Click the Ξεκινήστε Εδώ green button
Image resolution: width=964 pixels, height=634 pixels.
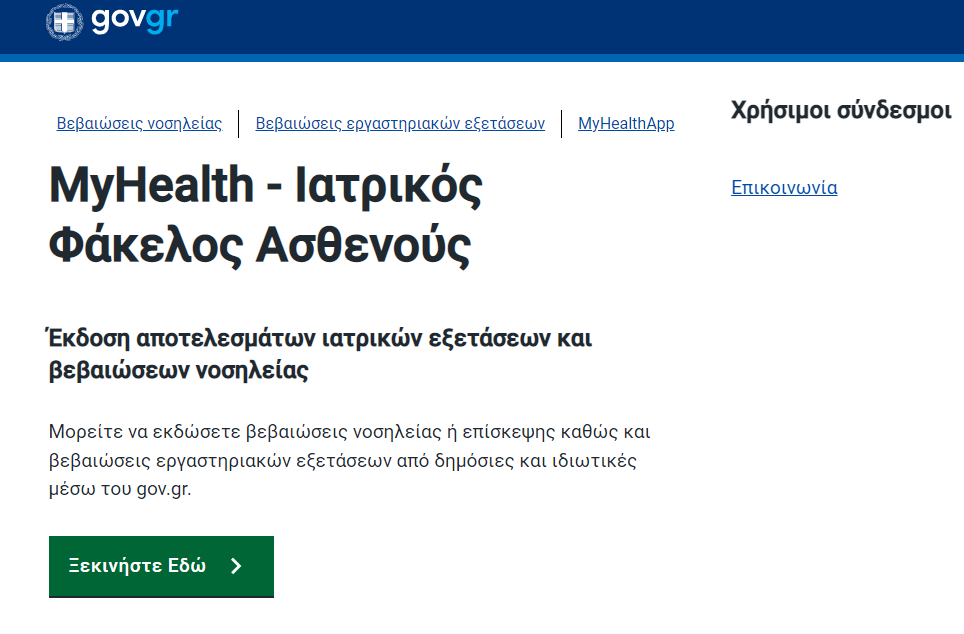(161, 566)
